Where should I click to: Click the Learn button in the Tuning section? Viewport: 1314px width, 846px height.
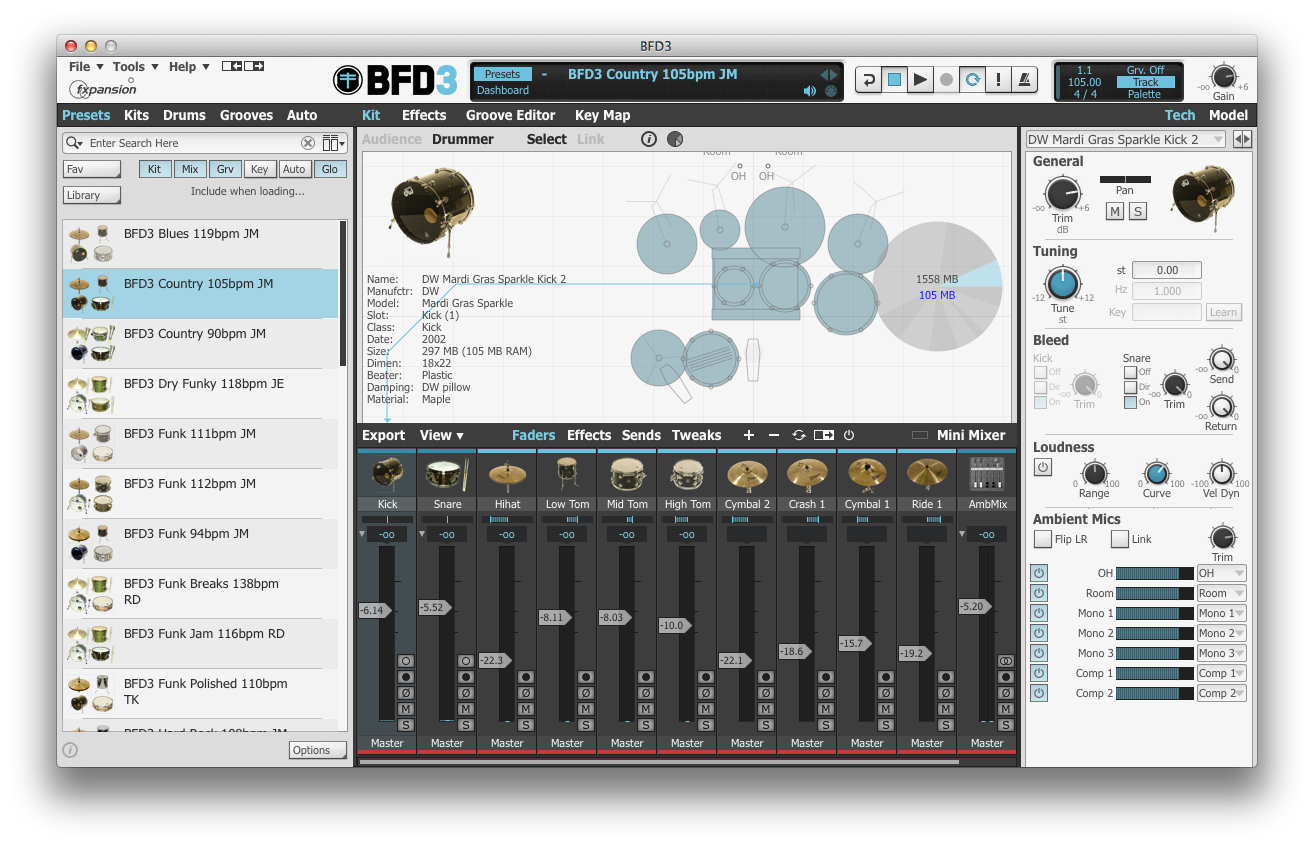1223,312
